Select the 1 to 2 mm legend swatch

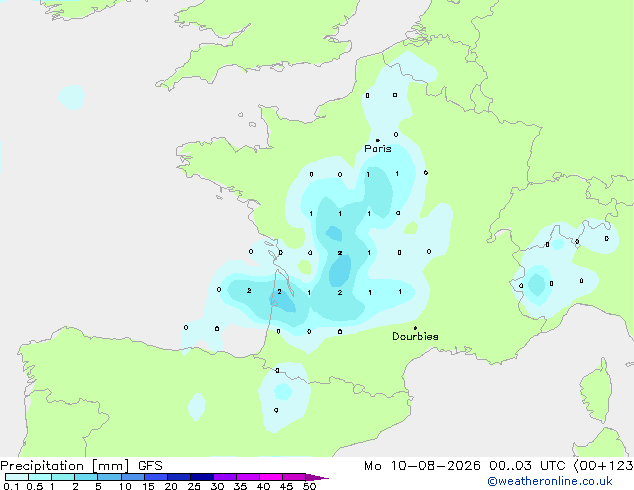[x=63, y=477]
